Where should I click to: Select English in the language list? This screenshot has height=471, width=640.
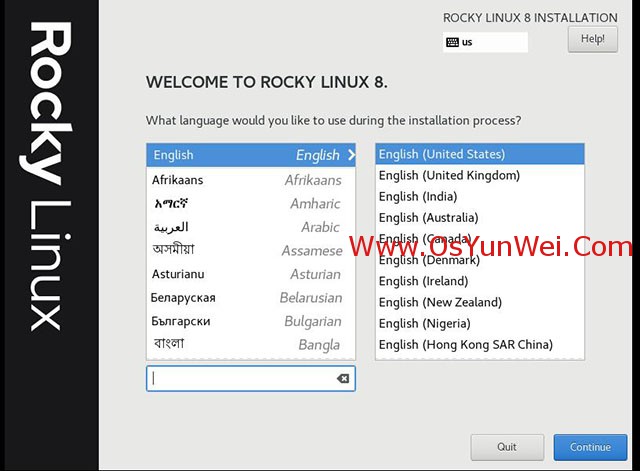tap(251, 155)
